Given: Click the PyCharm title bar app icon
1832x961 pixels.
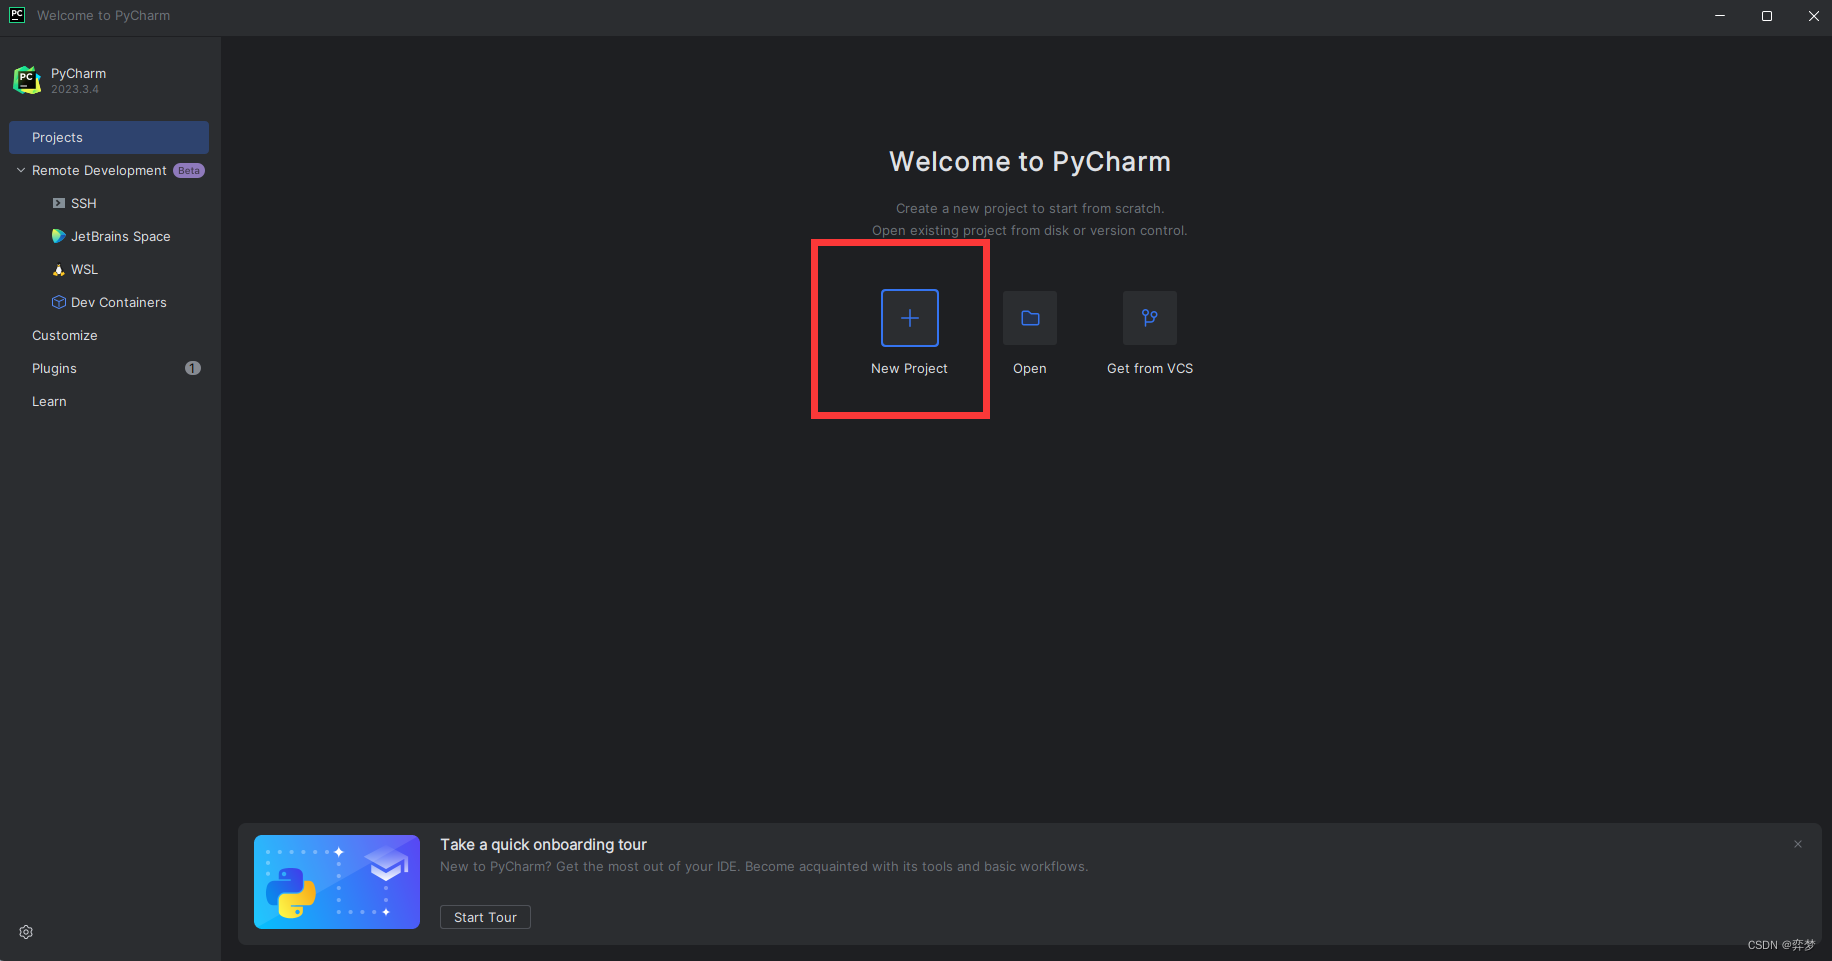Looking at the screenshot, I should [17, 15].
